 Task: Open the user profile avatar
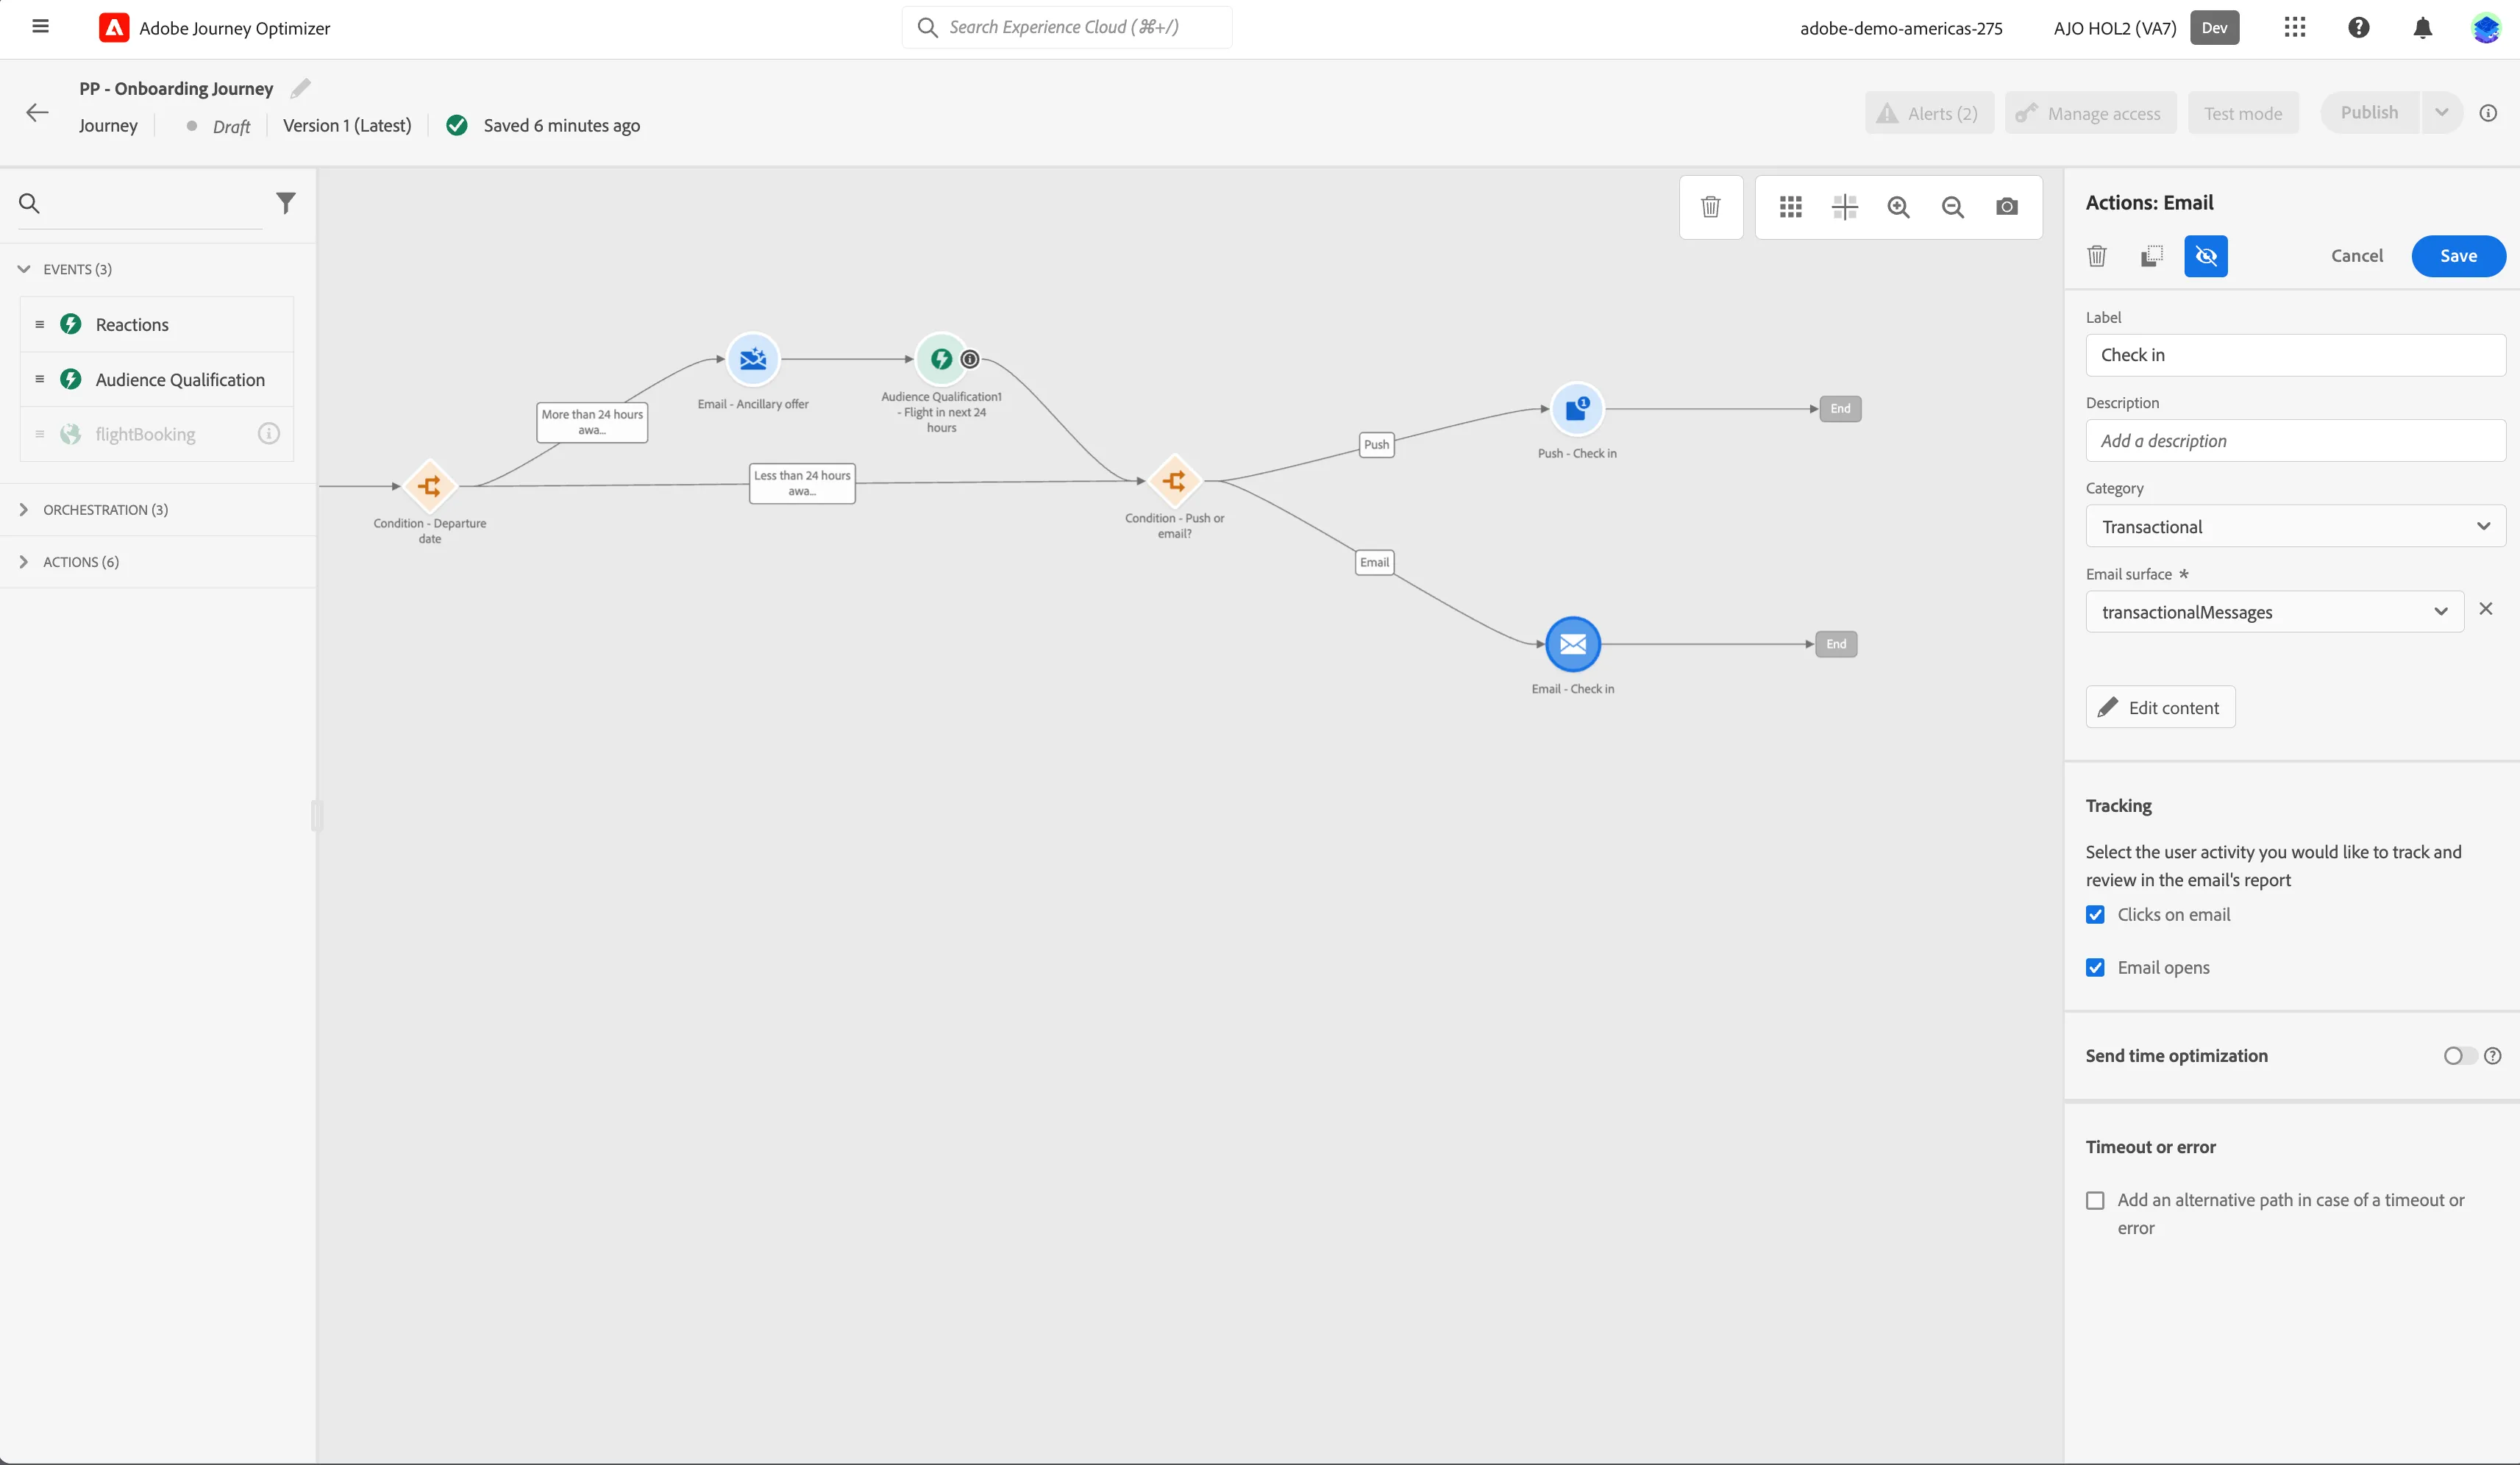point(2486,27)
